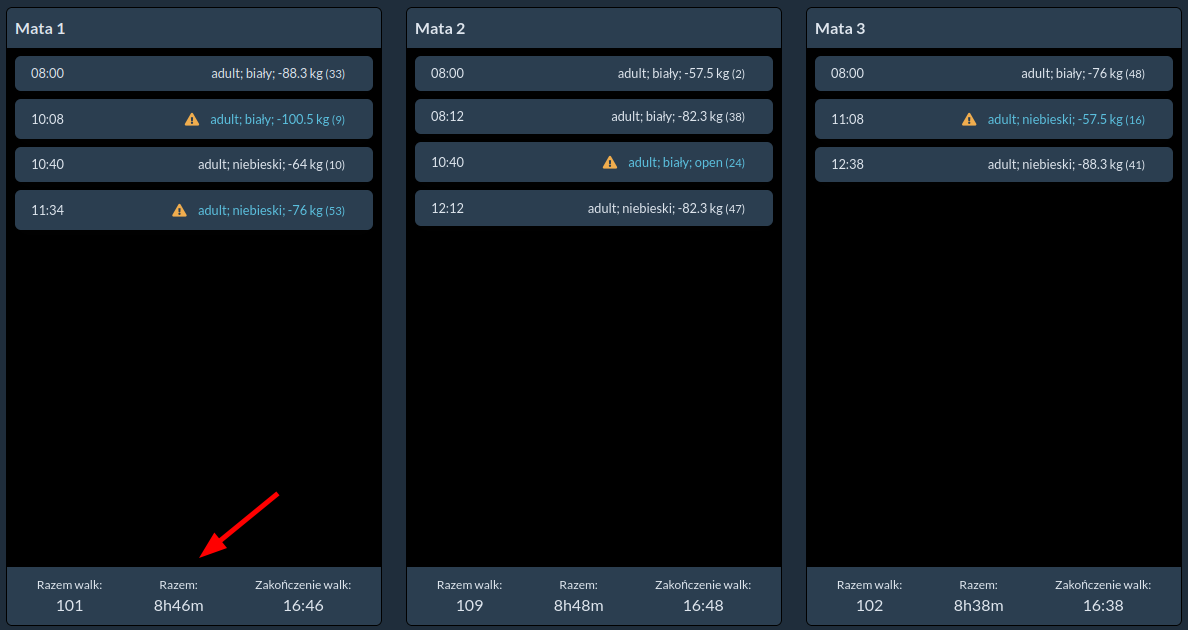Screen dimensions: 1188x630
Task: Select the 08:00 slot on Mata 2
Action: [x=594, y=73]
